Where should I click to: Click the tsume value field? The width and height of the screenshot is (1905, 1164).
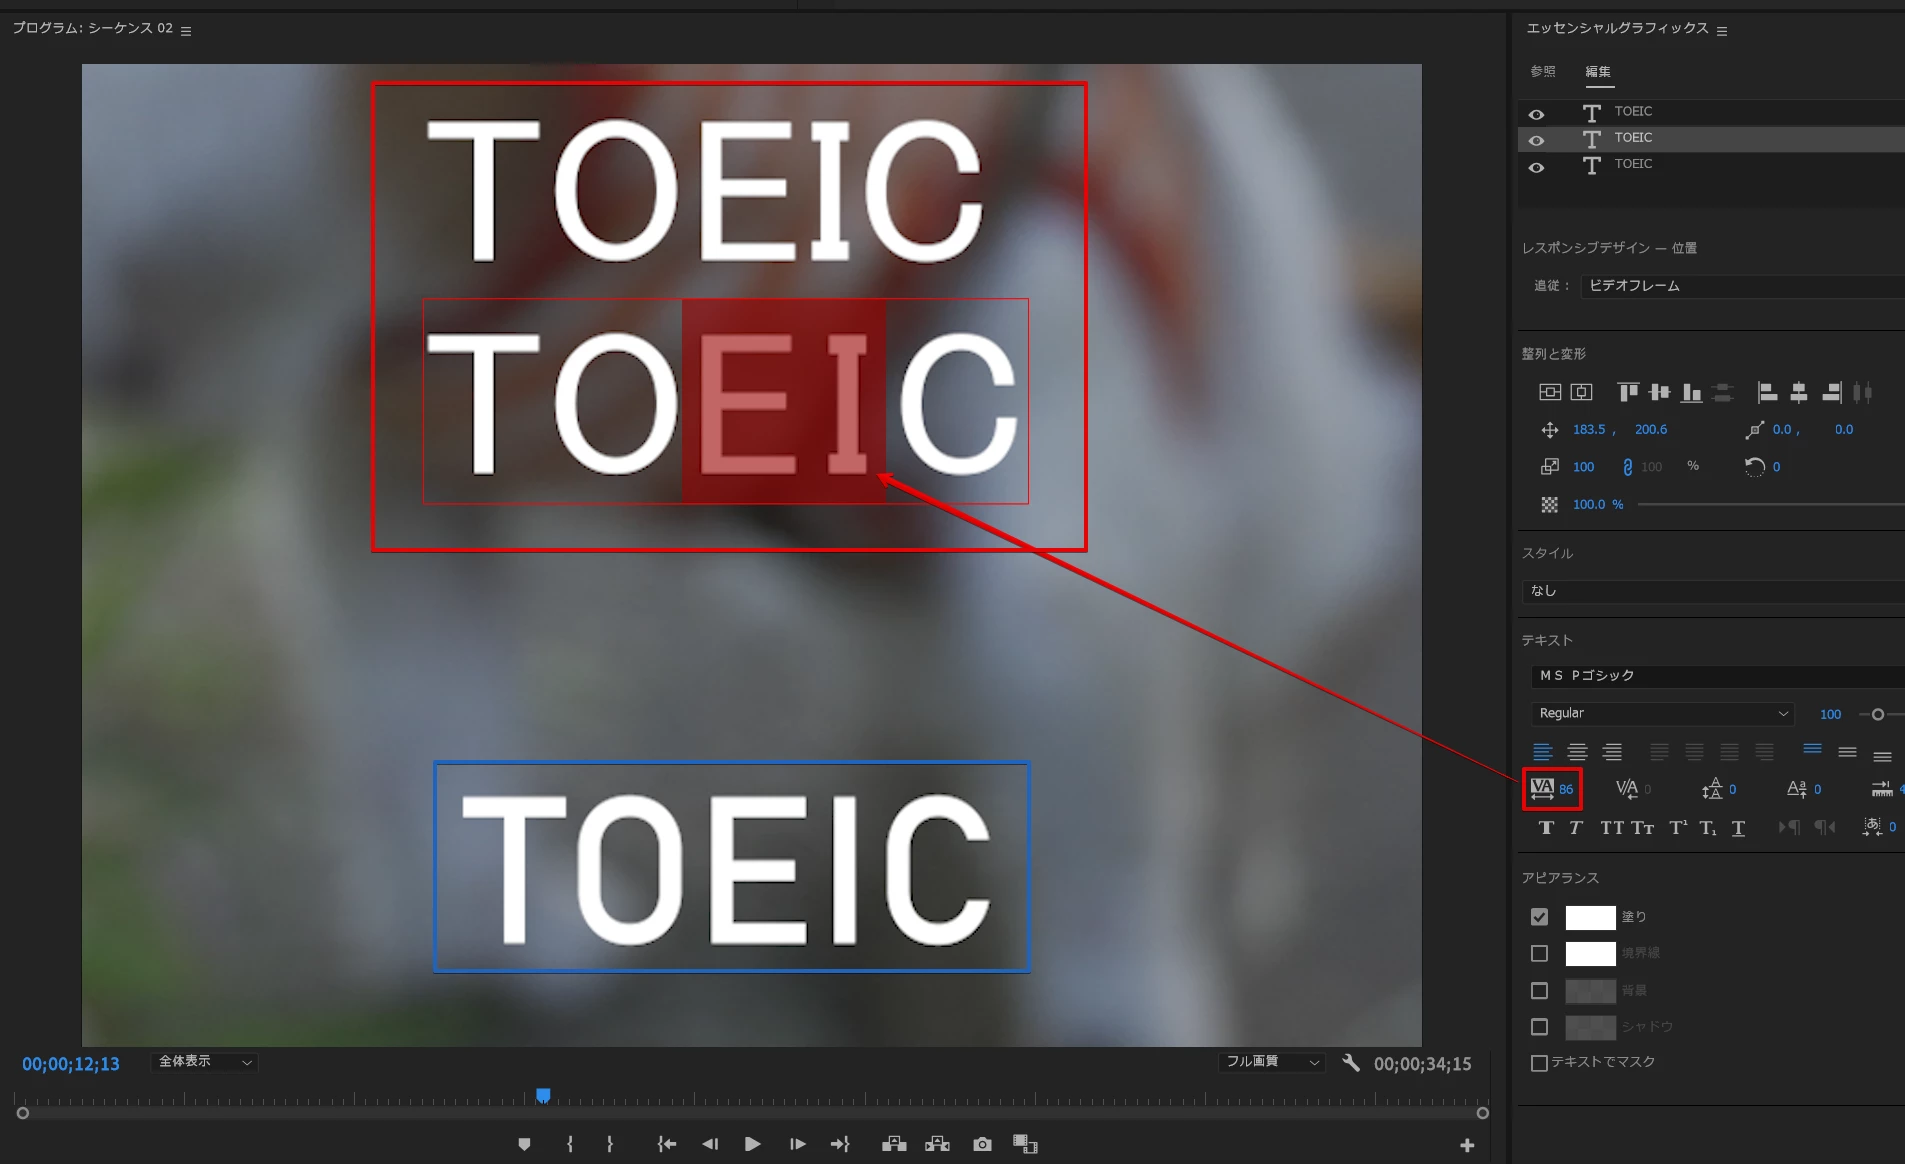click(1892, 827)
